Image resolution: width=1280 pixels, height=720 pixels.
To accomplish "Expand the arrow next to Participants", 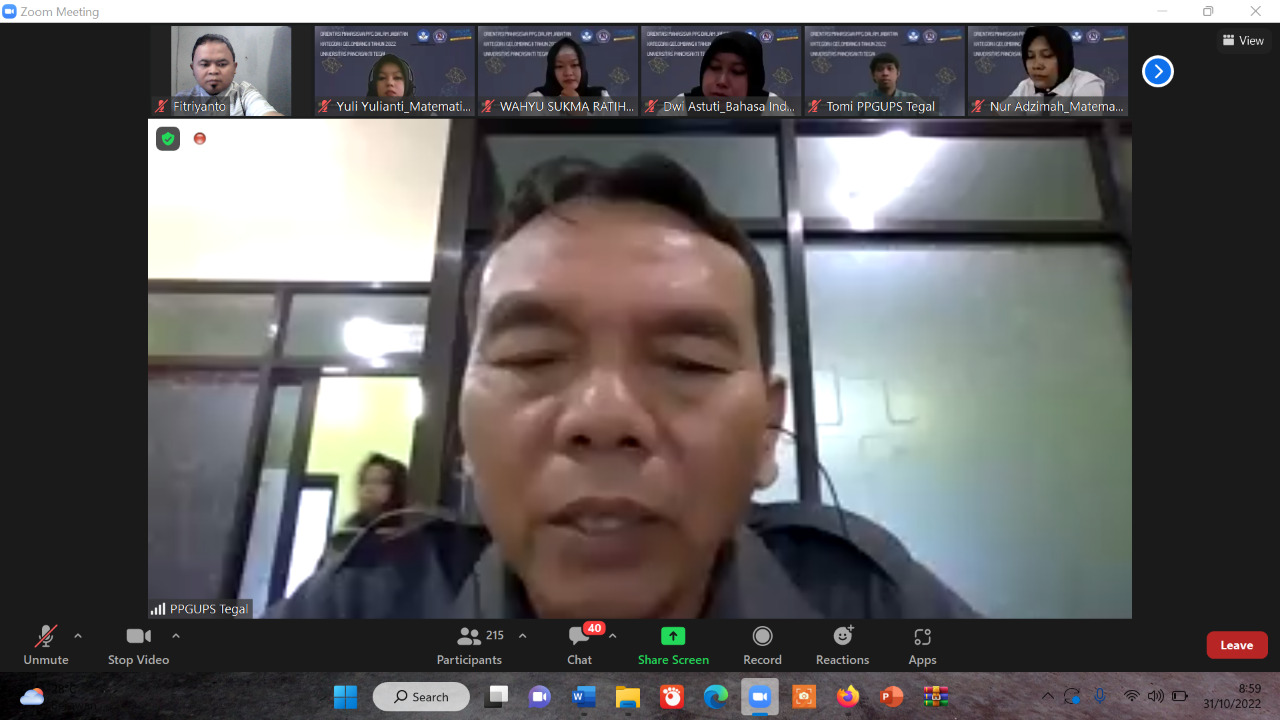I will tap(522, 636).
